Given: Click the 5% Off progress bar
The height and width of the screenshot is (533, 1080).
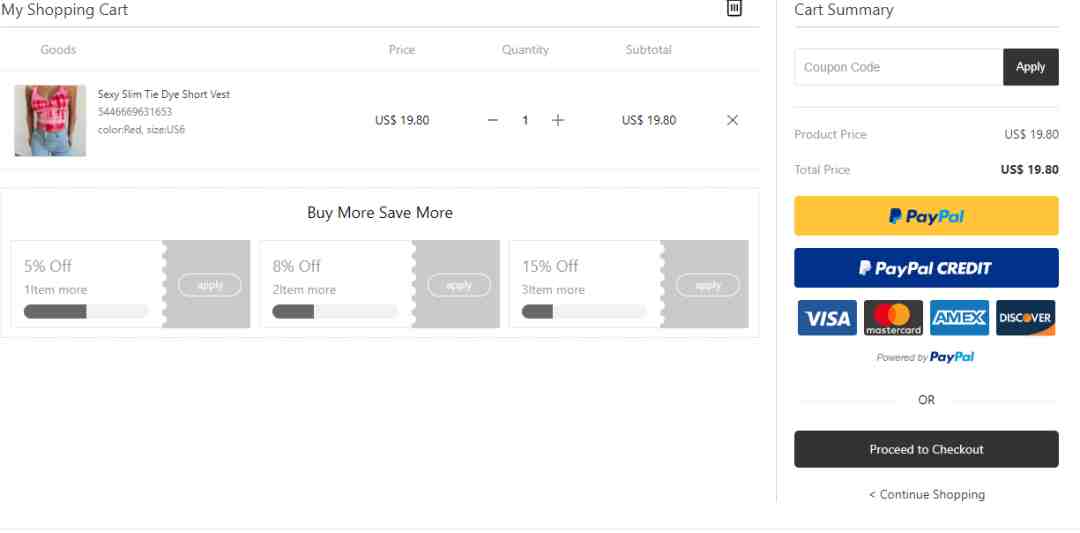Looking at the screenshot, I should tap(86, 311).
